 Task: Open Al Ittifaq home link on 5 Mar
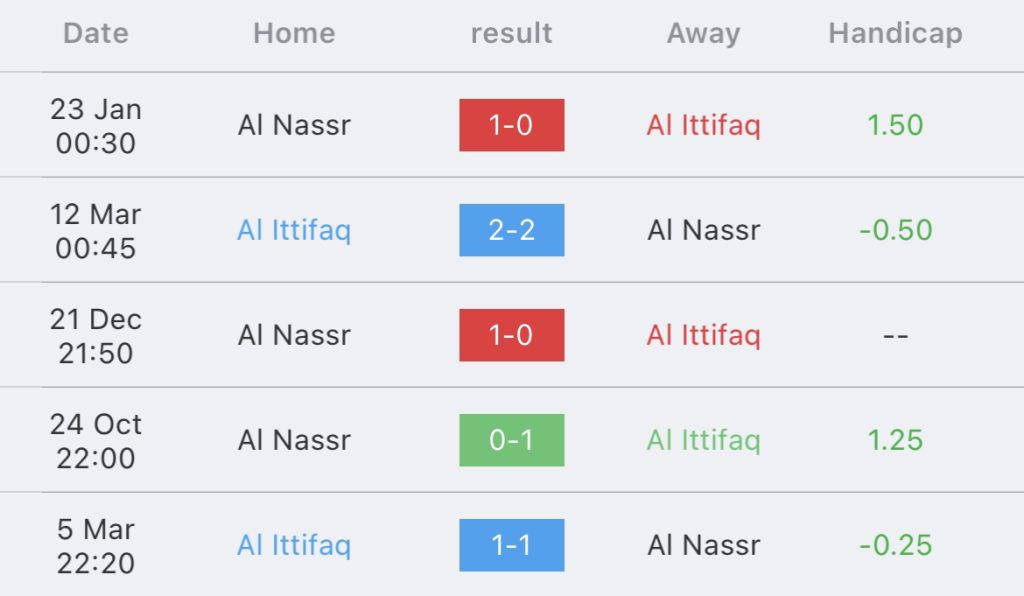(294, 546)
